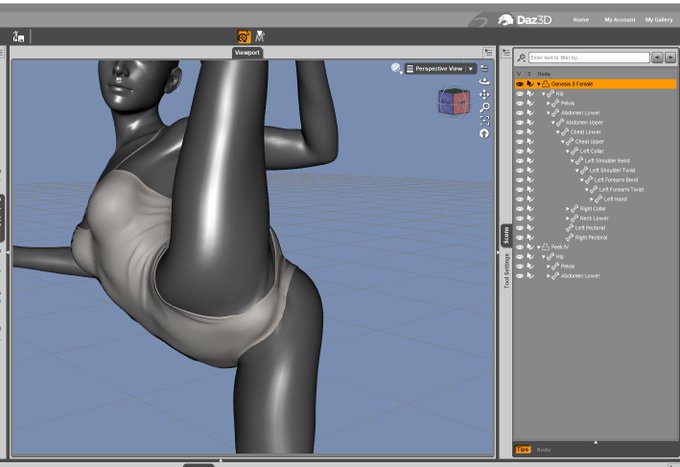
Task: Open the Tips tab at pane bottom
Action: tap(523, 449)
